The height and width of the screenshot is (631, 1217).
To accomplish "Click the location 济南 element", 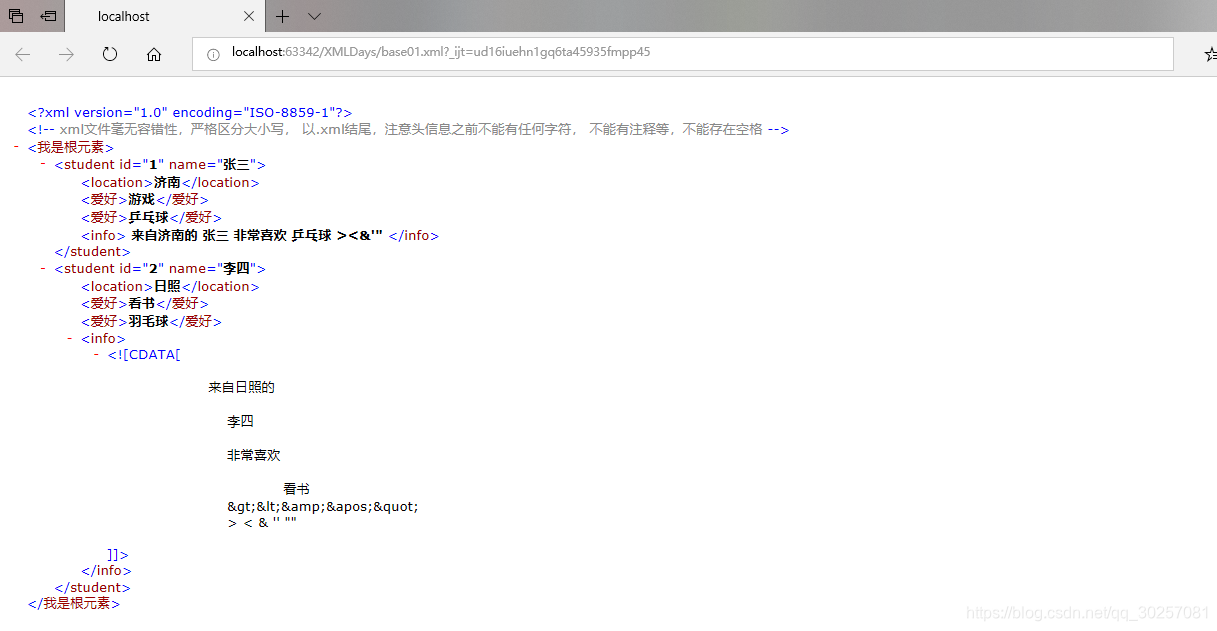I will (170, 182).
